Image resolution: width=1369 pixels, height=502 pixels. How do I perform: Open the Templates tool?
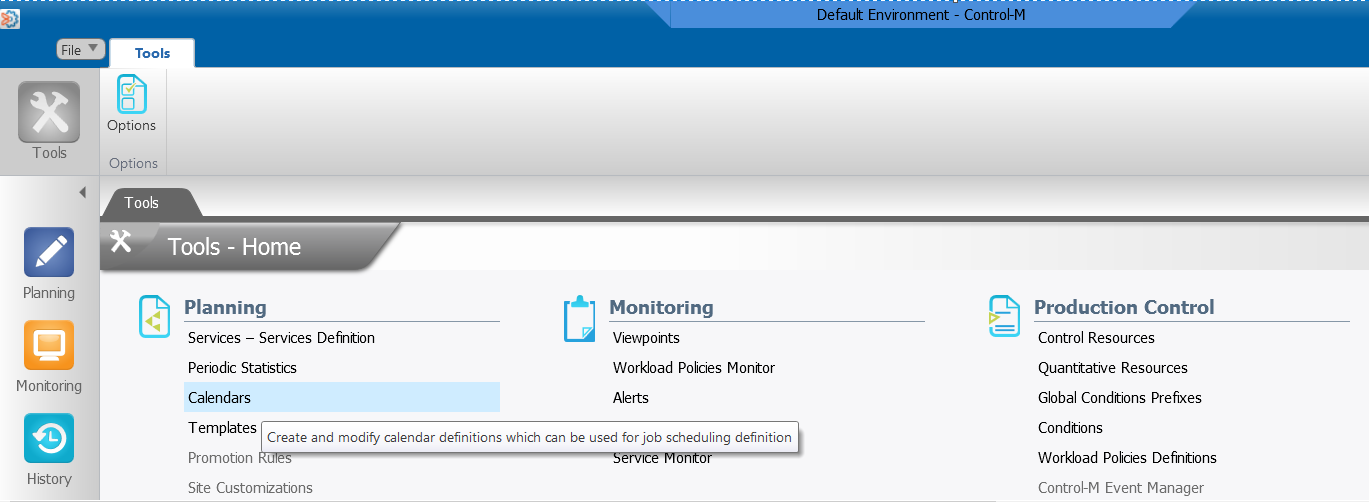[x=222, y=428]
